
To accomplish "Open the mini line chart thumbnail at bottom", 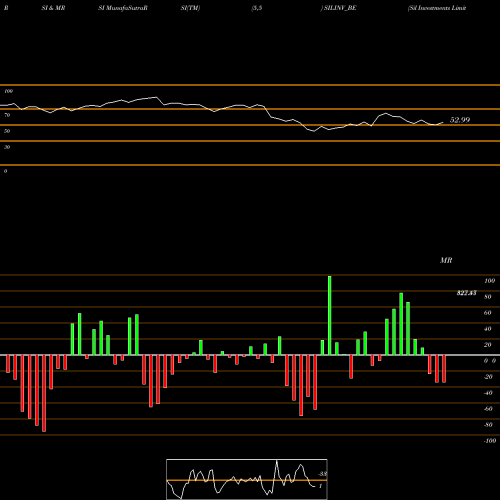I will [247, 479].
